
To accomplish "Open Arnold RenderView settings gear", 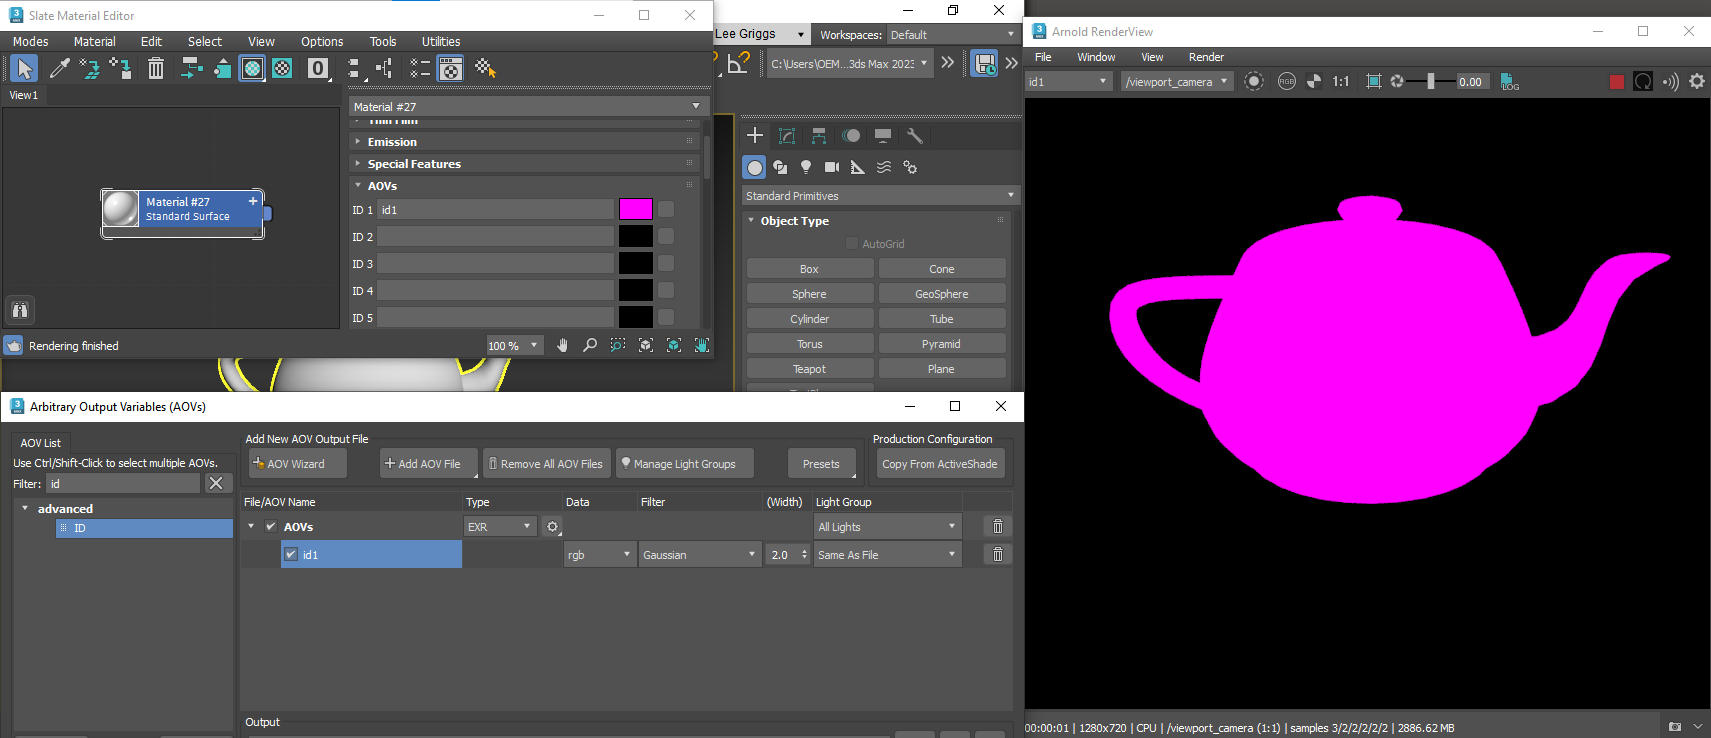I will [1697, 82].
